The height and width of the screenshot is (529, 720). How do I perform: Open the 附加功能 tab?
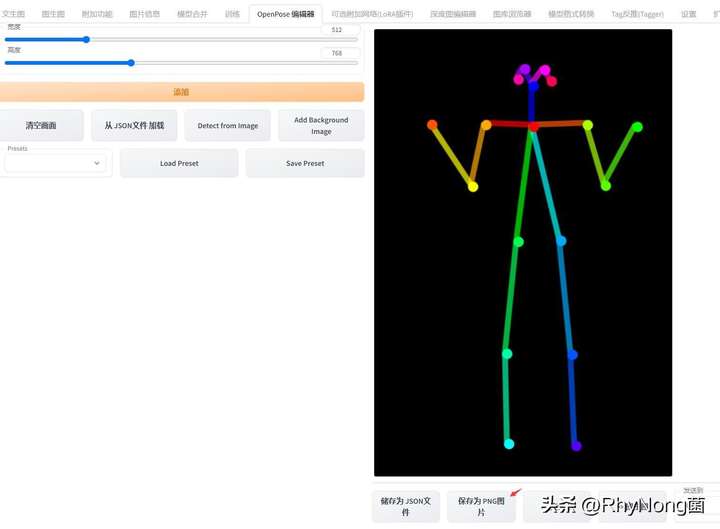click(x=97, y=14)
